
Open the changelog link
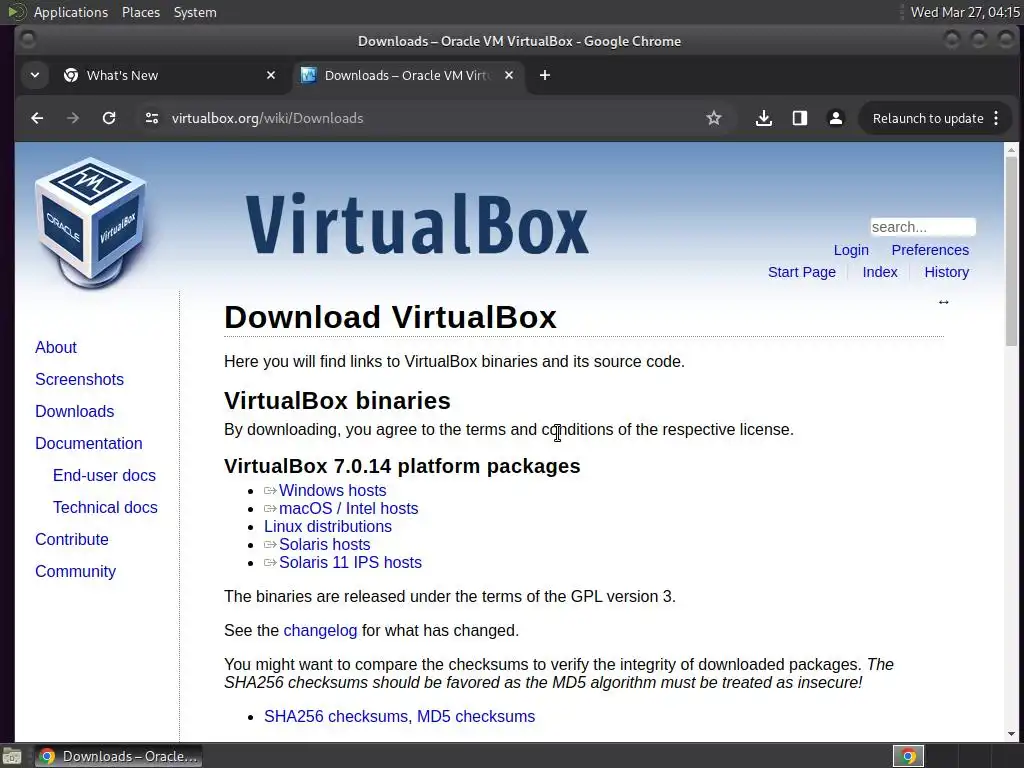320,630
